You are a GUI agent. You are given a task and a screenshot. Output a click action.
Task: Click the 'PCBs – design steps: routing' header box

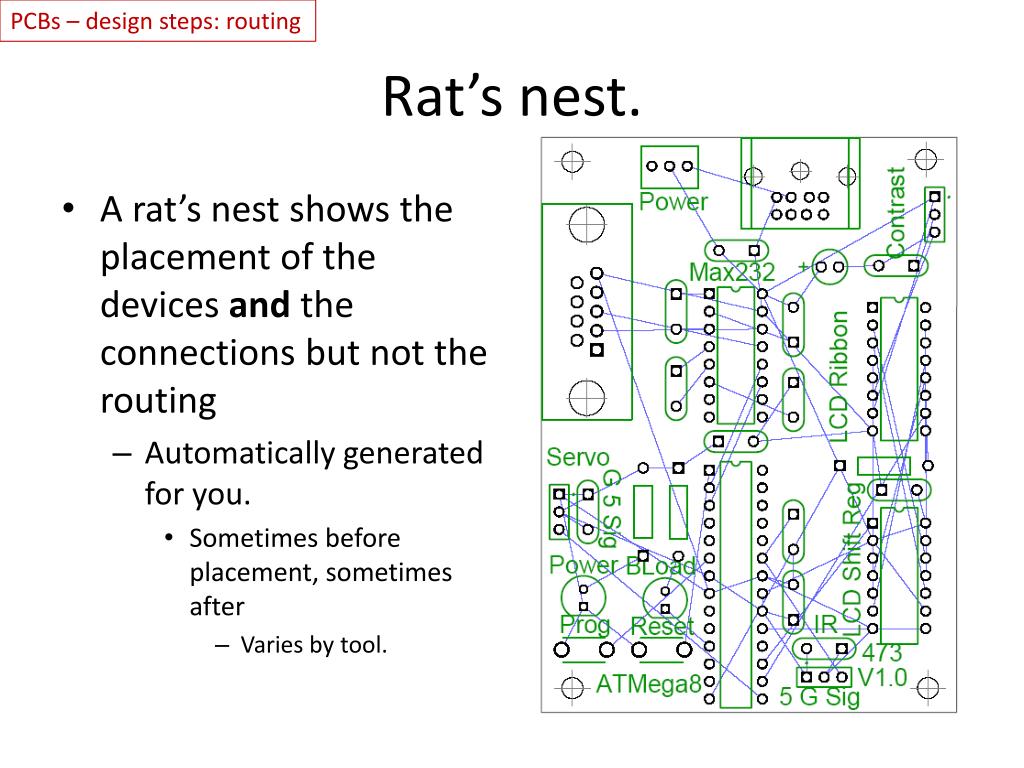point(157,21)
